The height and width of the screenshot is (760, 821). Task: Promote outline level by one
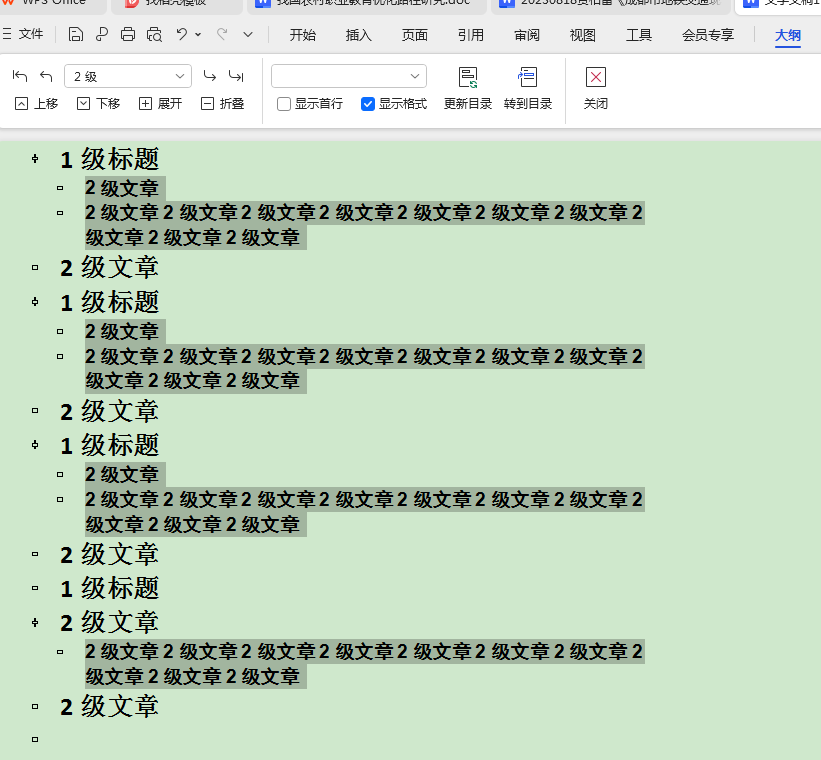click(x=46, y=76)
